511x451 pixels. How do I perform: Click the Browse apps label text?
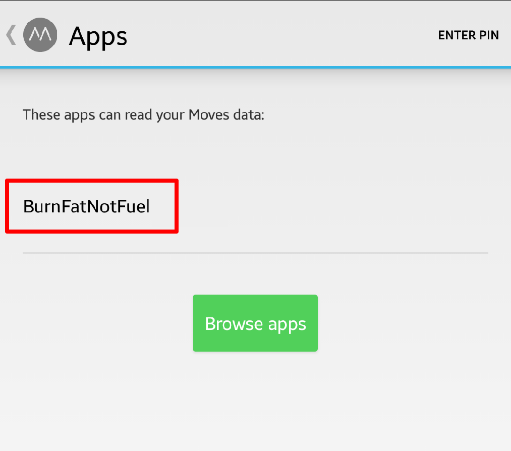pos(255,324)
